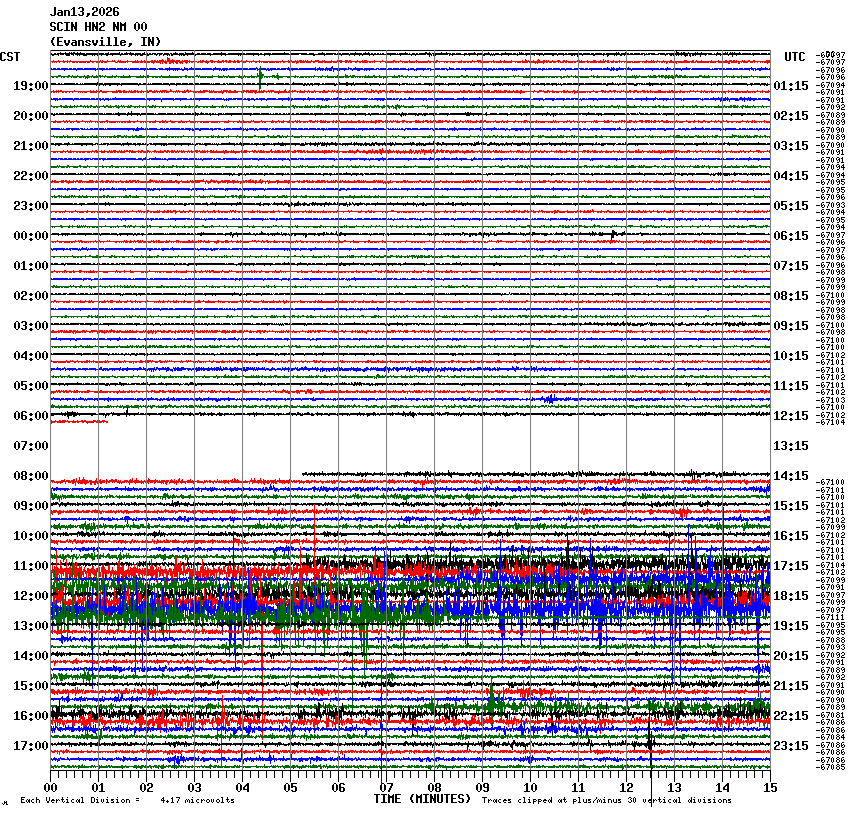Click the UTC column header
Viewport: 850px width, 814px height.
click(794, 57)
